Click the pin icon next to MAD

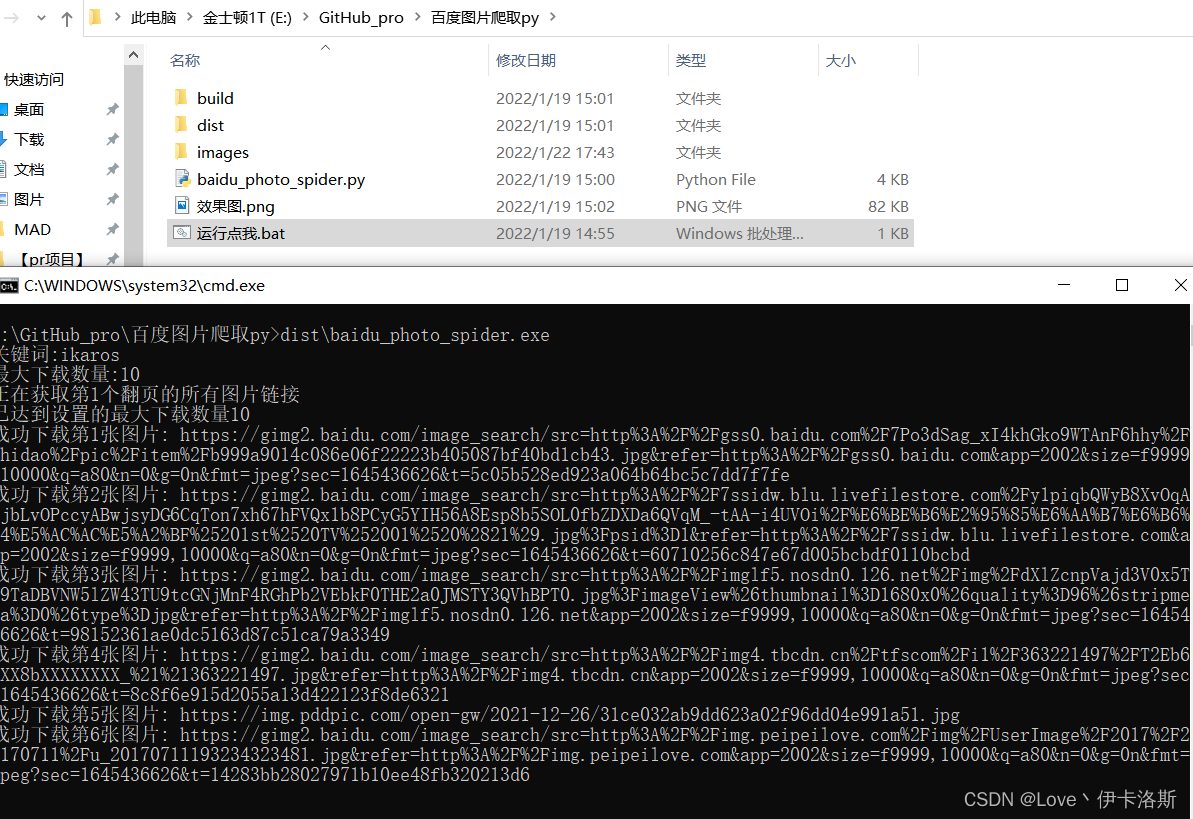coord(113,229)
